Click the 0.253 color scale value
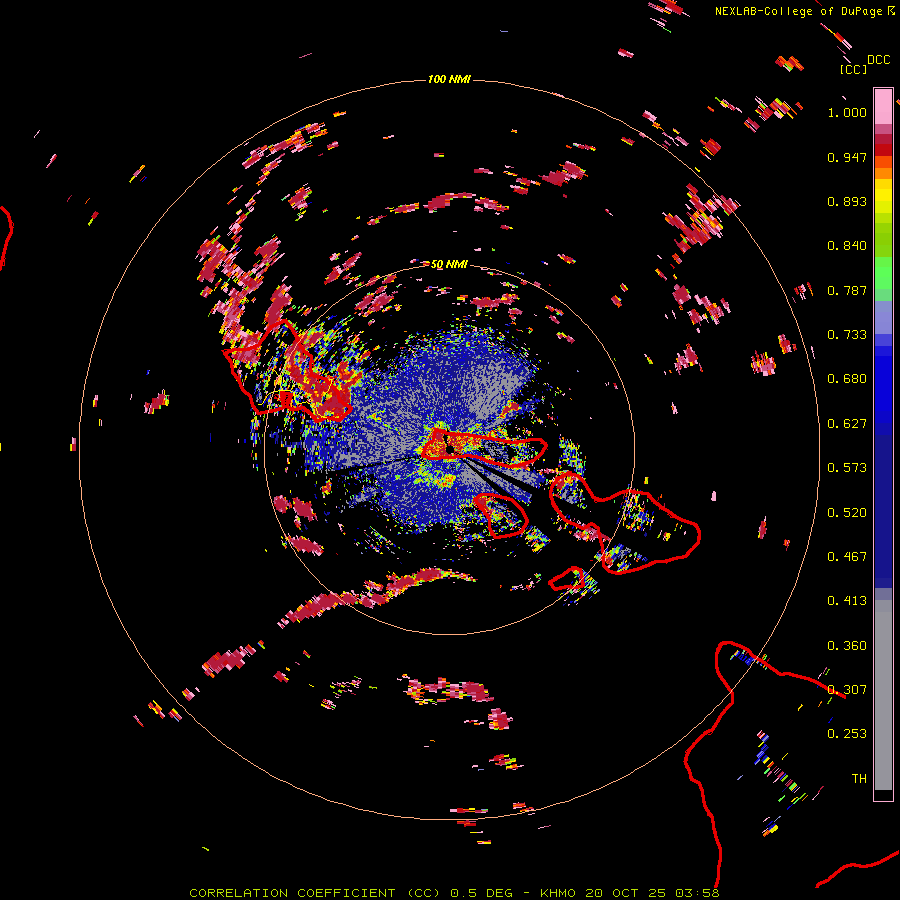 tap(847, 734)
